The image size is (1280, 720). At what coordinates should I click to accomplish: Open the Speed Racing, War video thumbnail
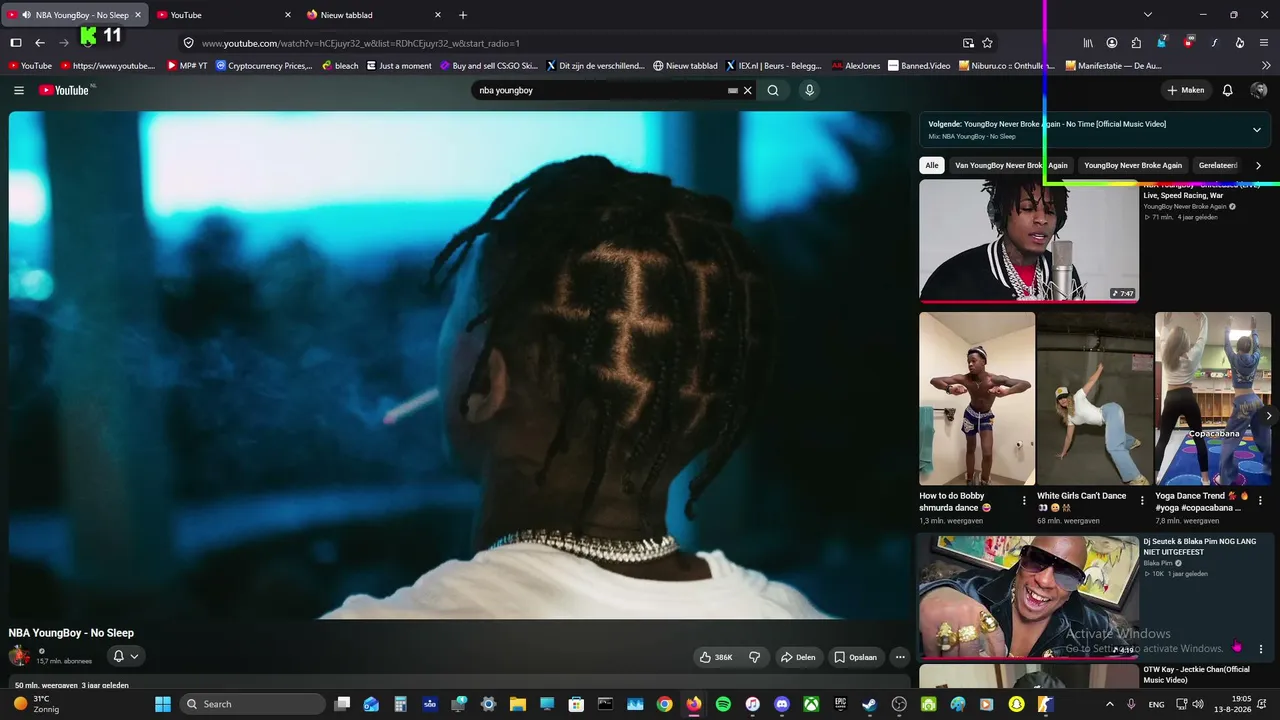(x=1029, y=241)
